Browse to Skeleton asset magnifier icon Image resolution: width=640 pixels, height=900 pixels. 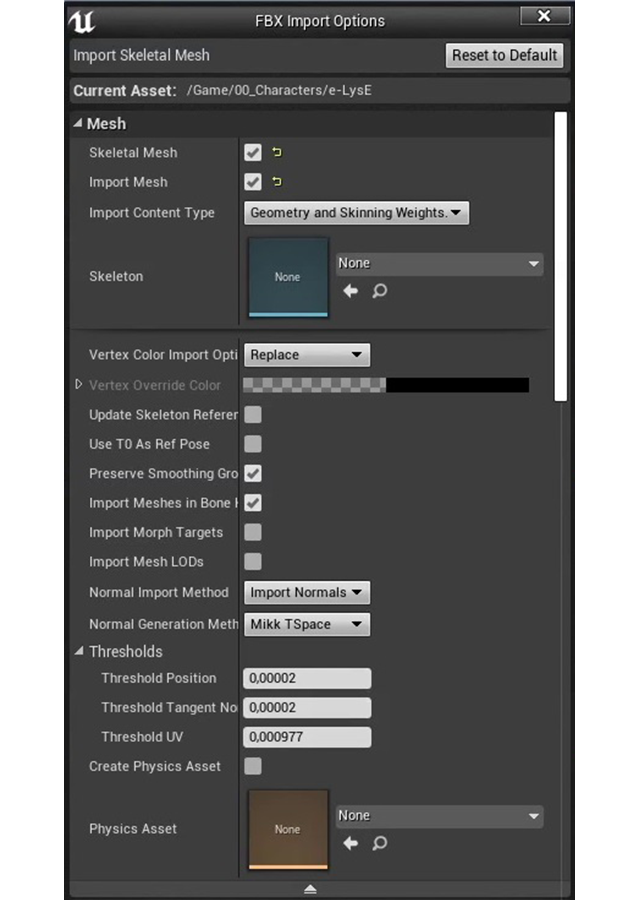point(379,291)
